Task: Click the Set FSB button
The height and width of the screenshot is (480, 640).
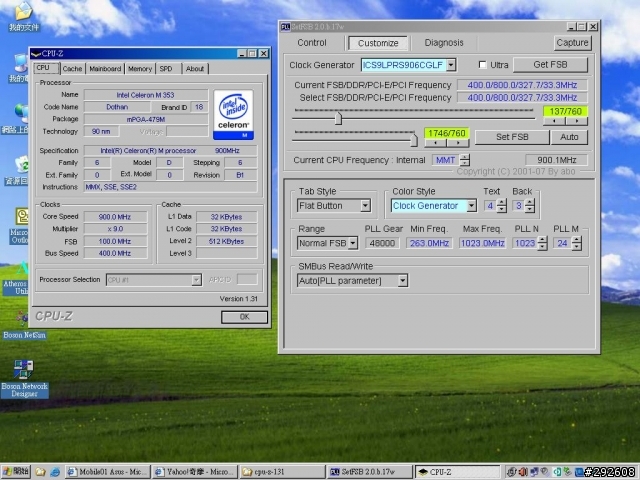Action: [x=512, y=137]
